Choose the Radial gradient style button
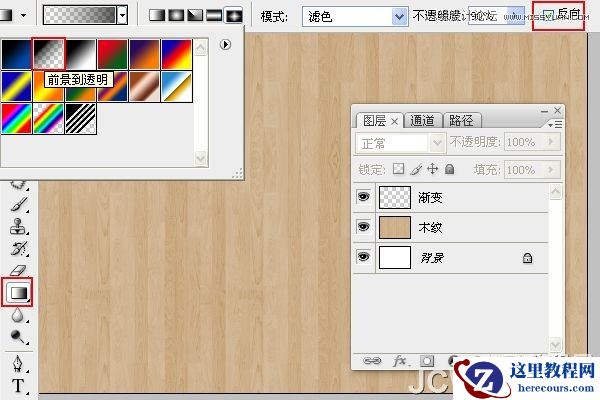The image size is (600, 400). (176, 15)
